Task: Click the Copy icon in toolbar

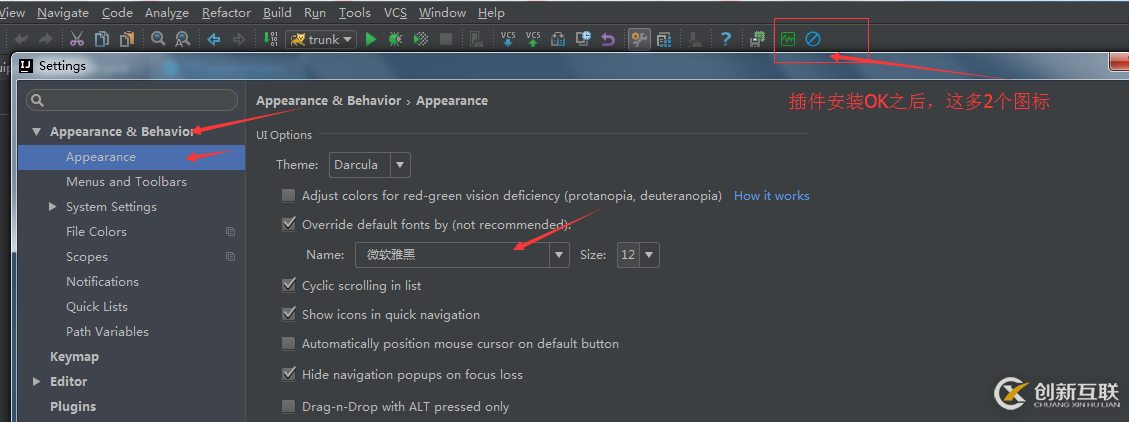Action: point(102,39)
